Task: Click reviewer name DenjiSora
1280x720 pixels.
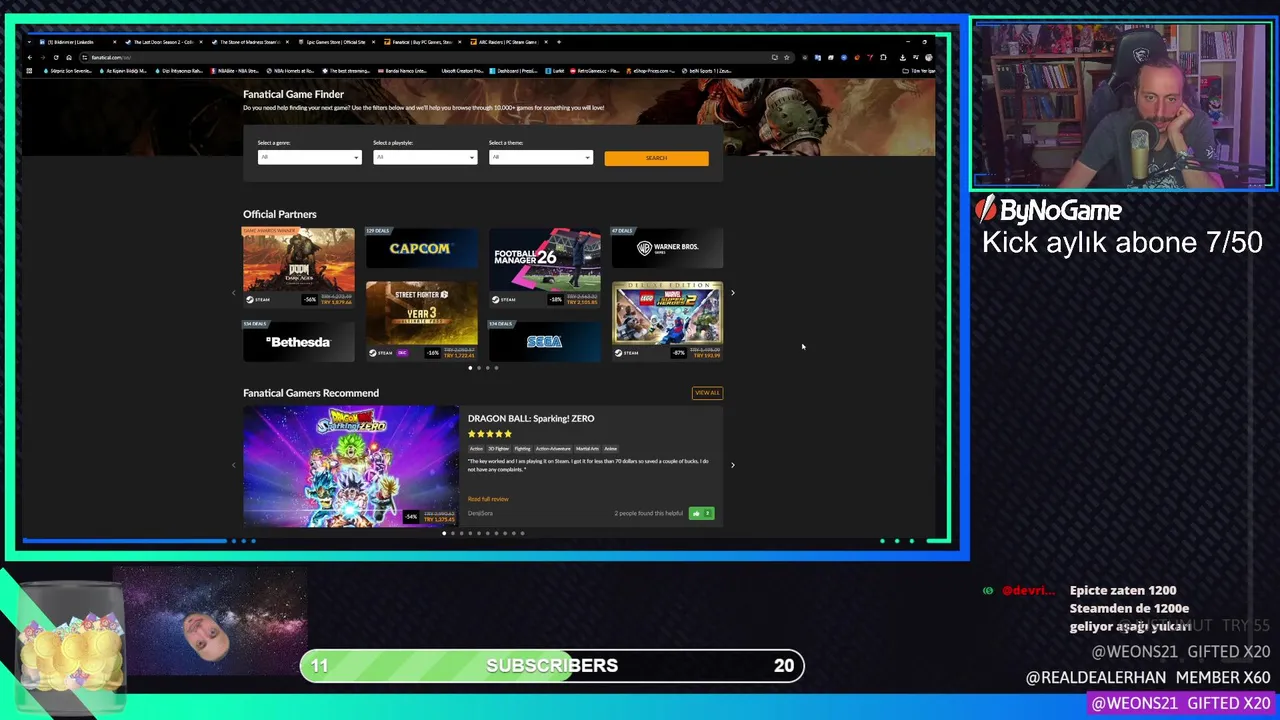Action: click(x=480, y=513)
